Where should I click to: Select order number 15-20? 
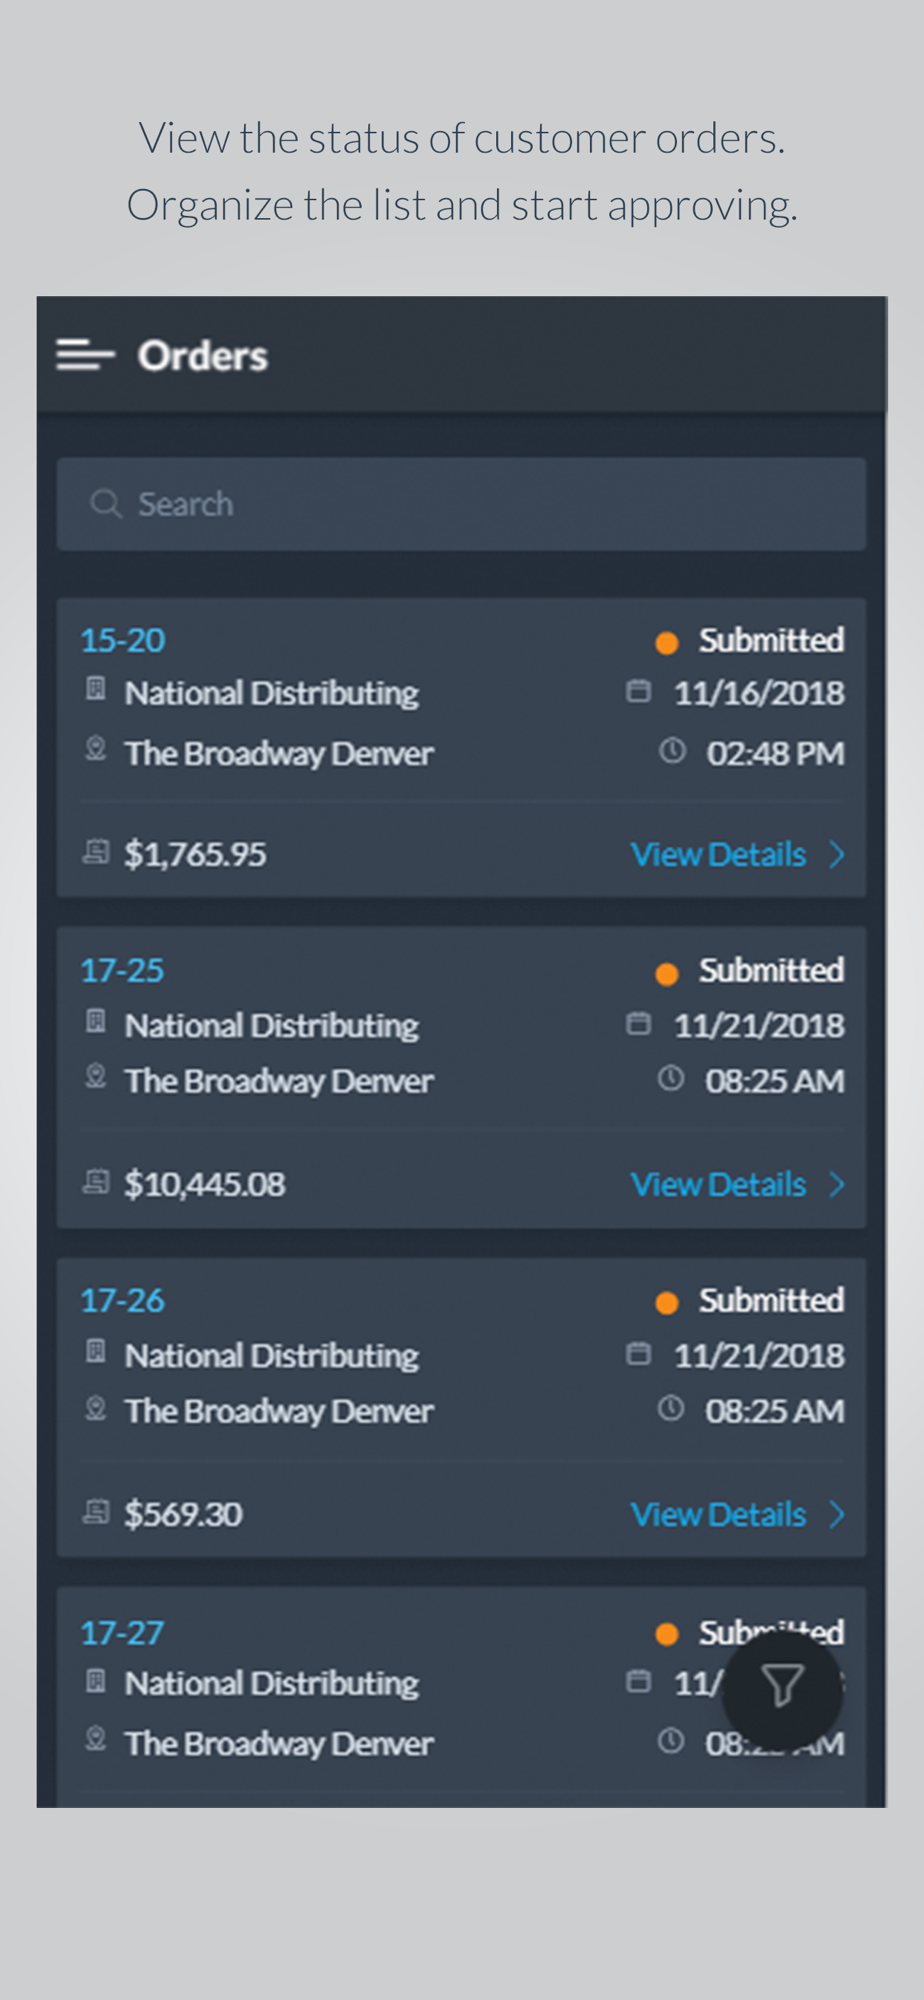click(x=123, y=640)
